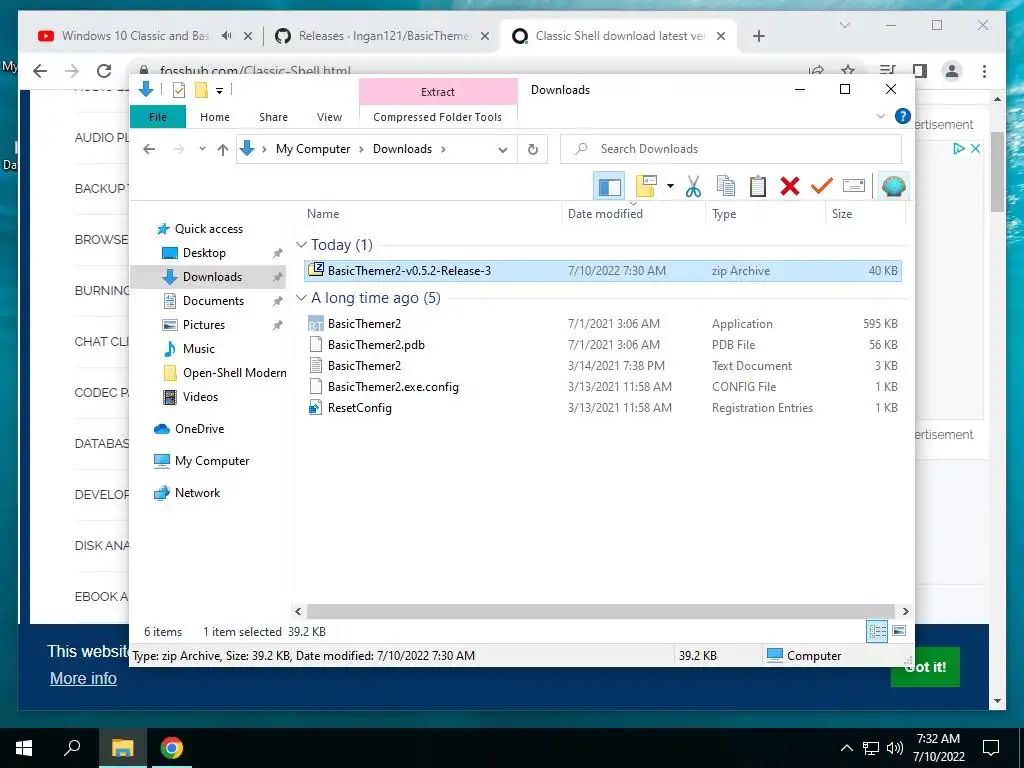Select Quick access in navigation pane
1024x768 pixels.
click(208, 229)
